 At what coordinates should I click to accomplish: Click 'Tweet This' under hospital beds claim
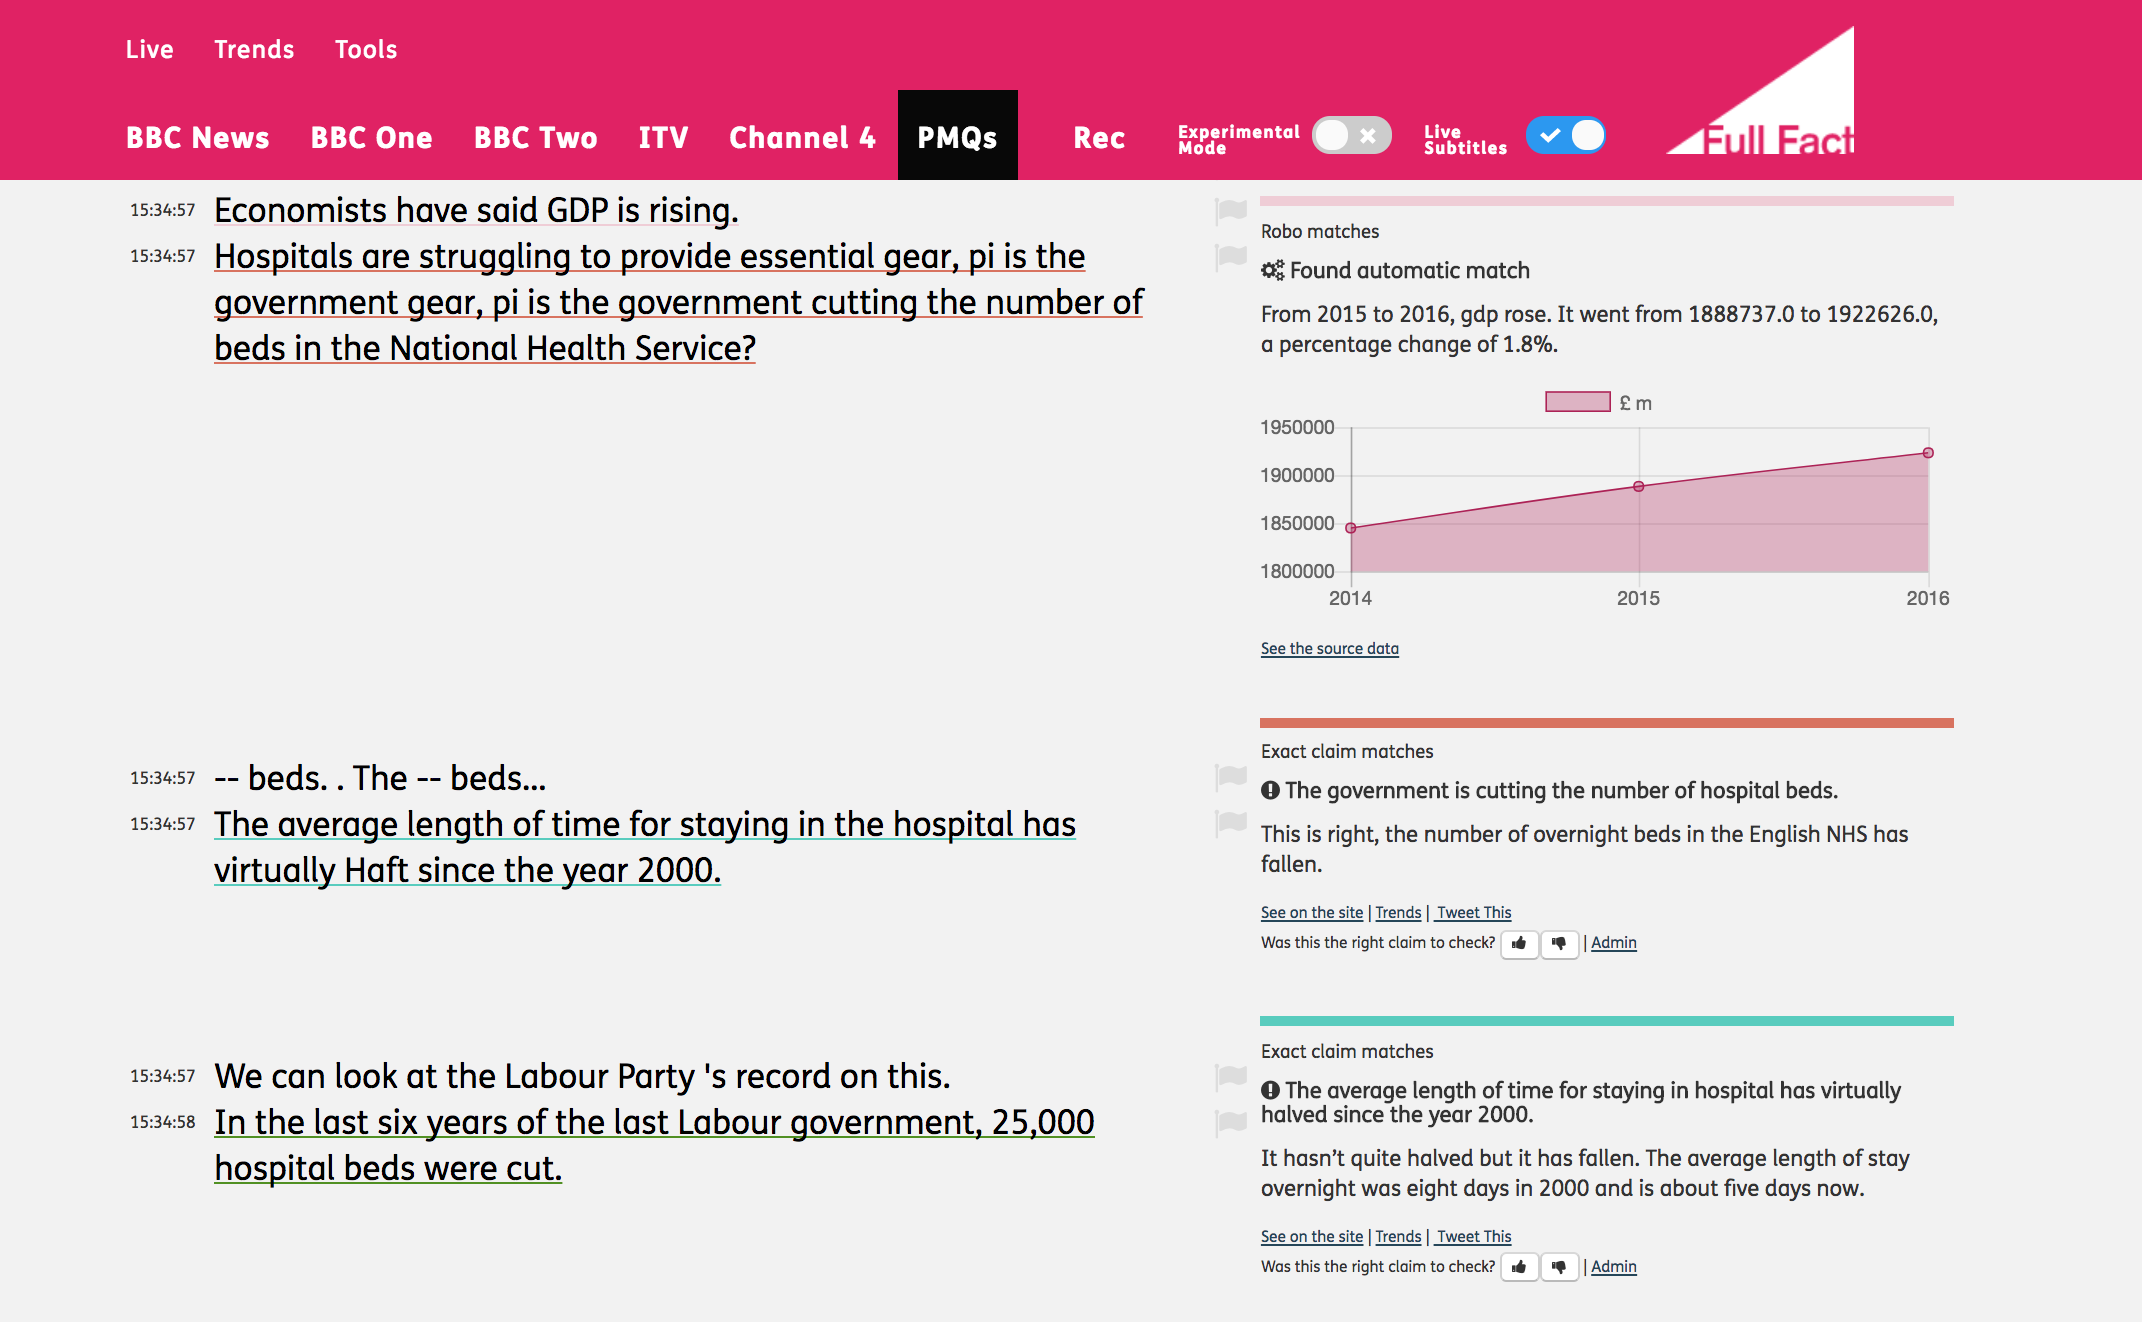tap(1474, 913)
